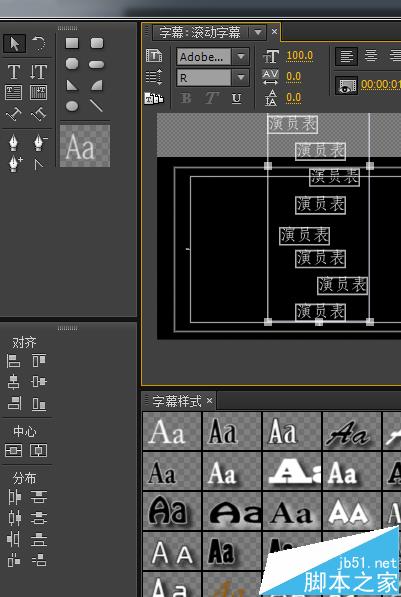Click New Title Based on Current icon
The width and height of the screenshot is (401, 597).
click(154, 56)
